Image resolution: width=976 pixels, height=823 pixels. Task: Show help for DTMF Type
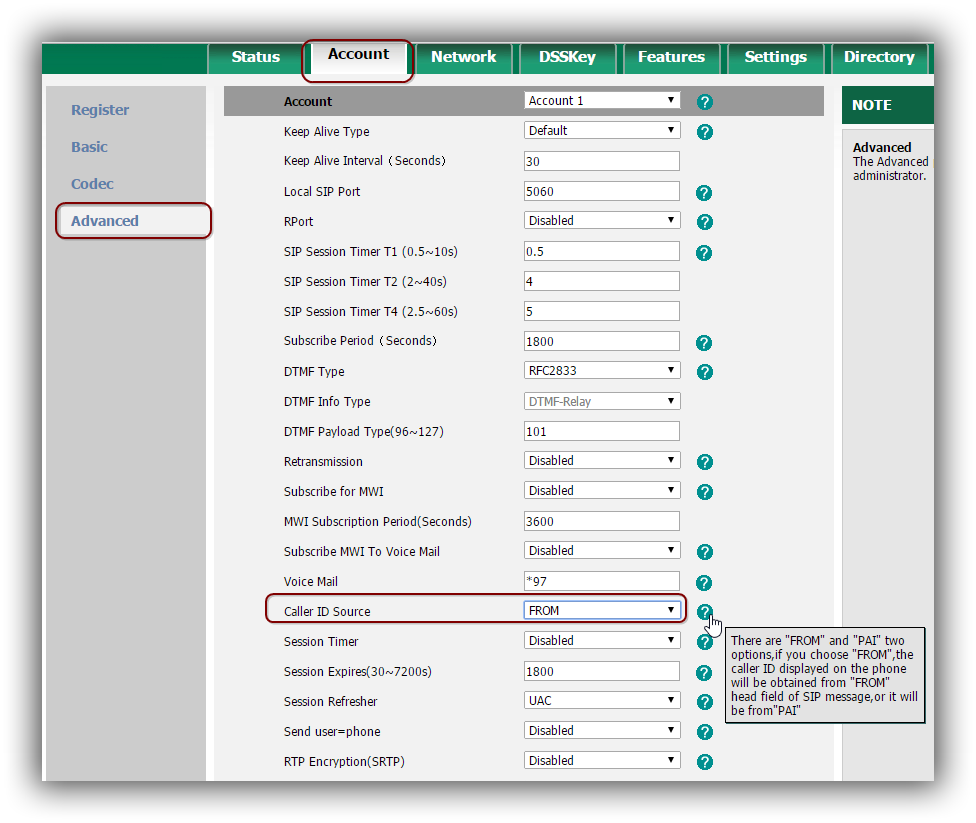point(704,372)
